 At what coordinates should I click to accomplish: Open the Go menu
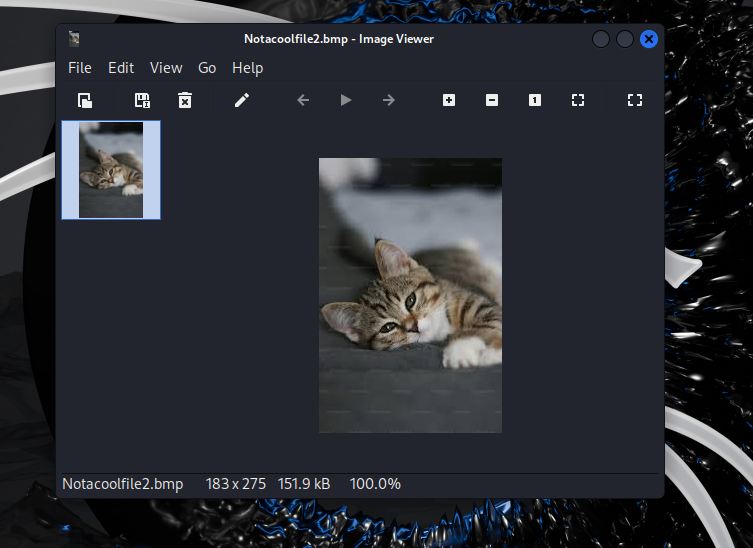[207, 68]
